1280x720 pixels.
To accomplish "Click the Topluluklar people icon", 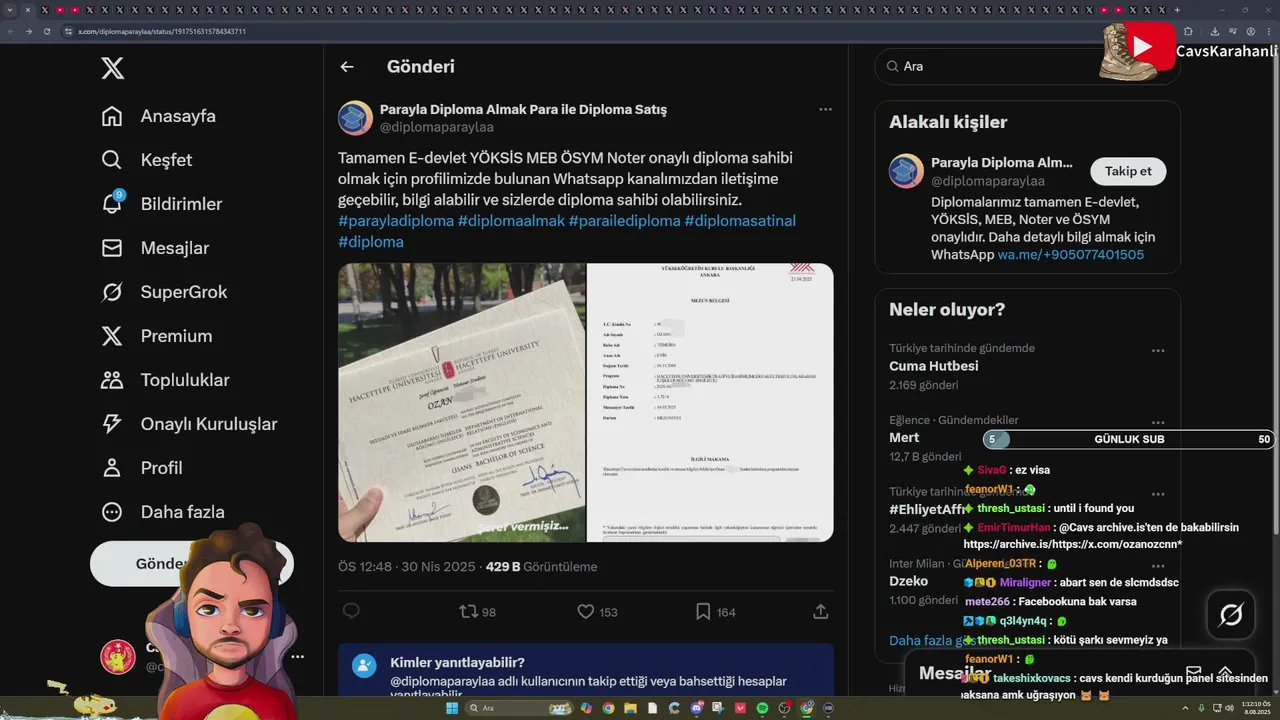I will pos(112,380).
